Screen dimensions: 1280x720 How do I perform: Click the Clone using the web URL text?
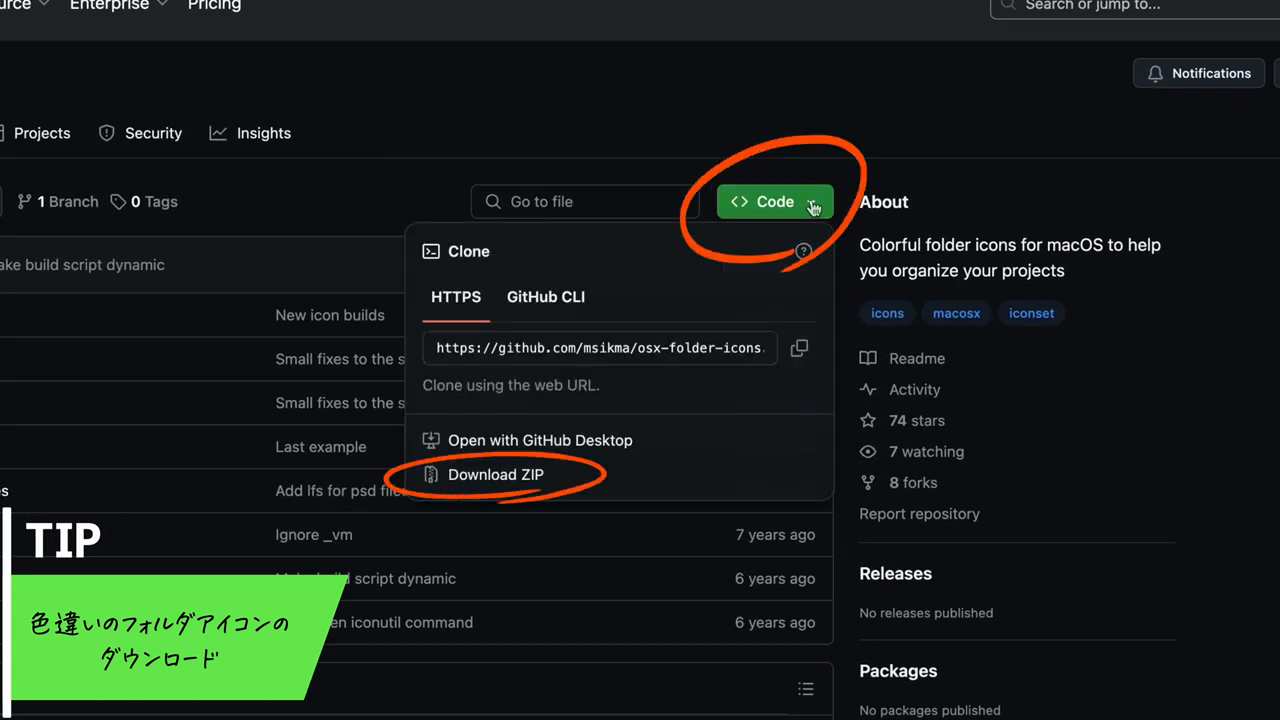click(x=511, y=385)
